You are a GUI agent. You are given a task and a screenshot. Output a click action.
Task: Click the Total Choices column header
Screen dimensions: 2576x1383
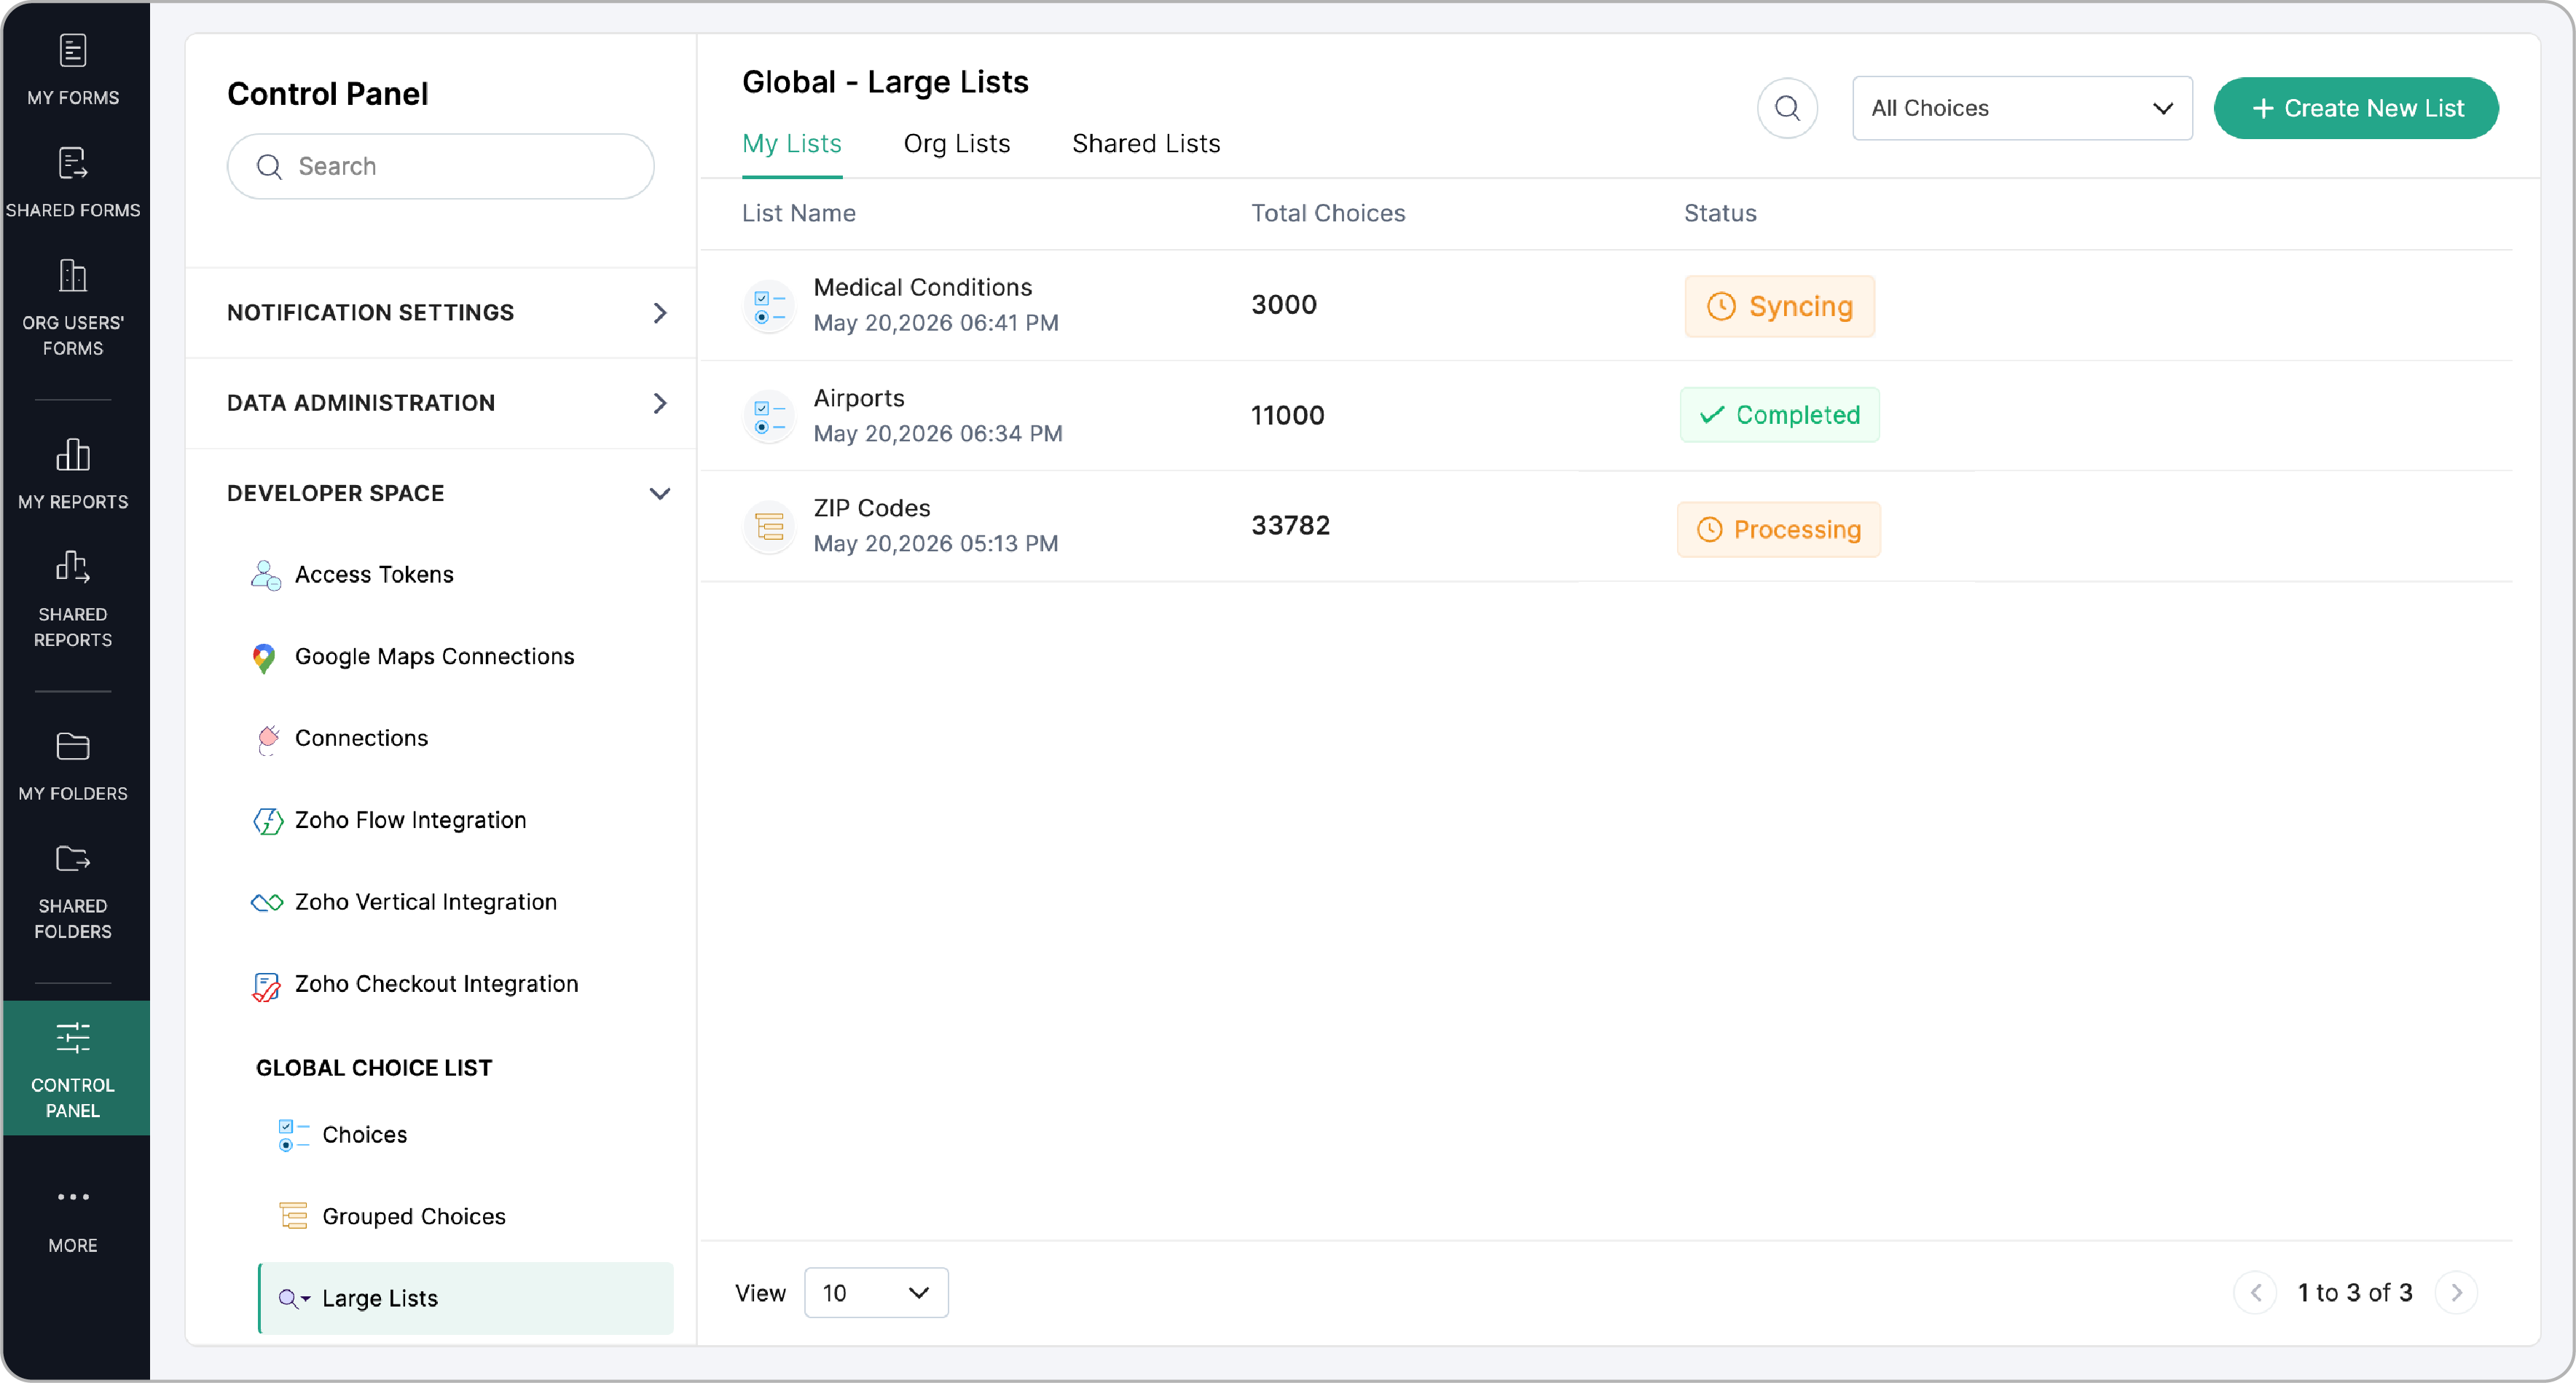[x=1328, y=214]
